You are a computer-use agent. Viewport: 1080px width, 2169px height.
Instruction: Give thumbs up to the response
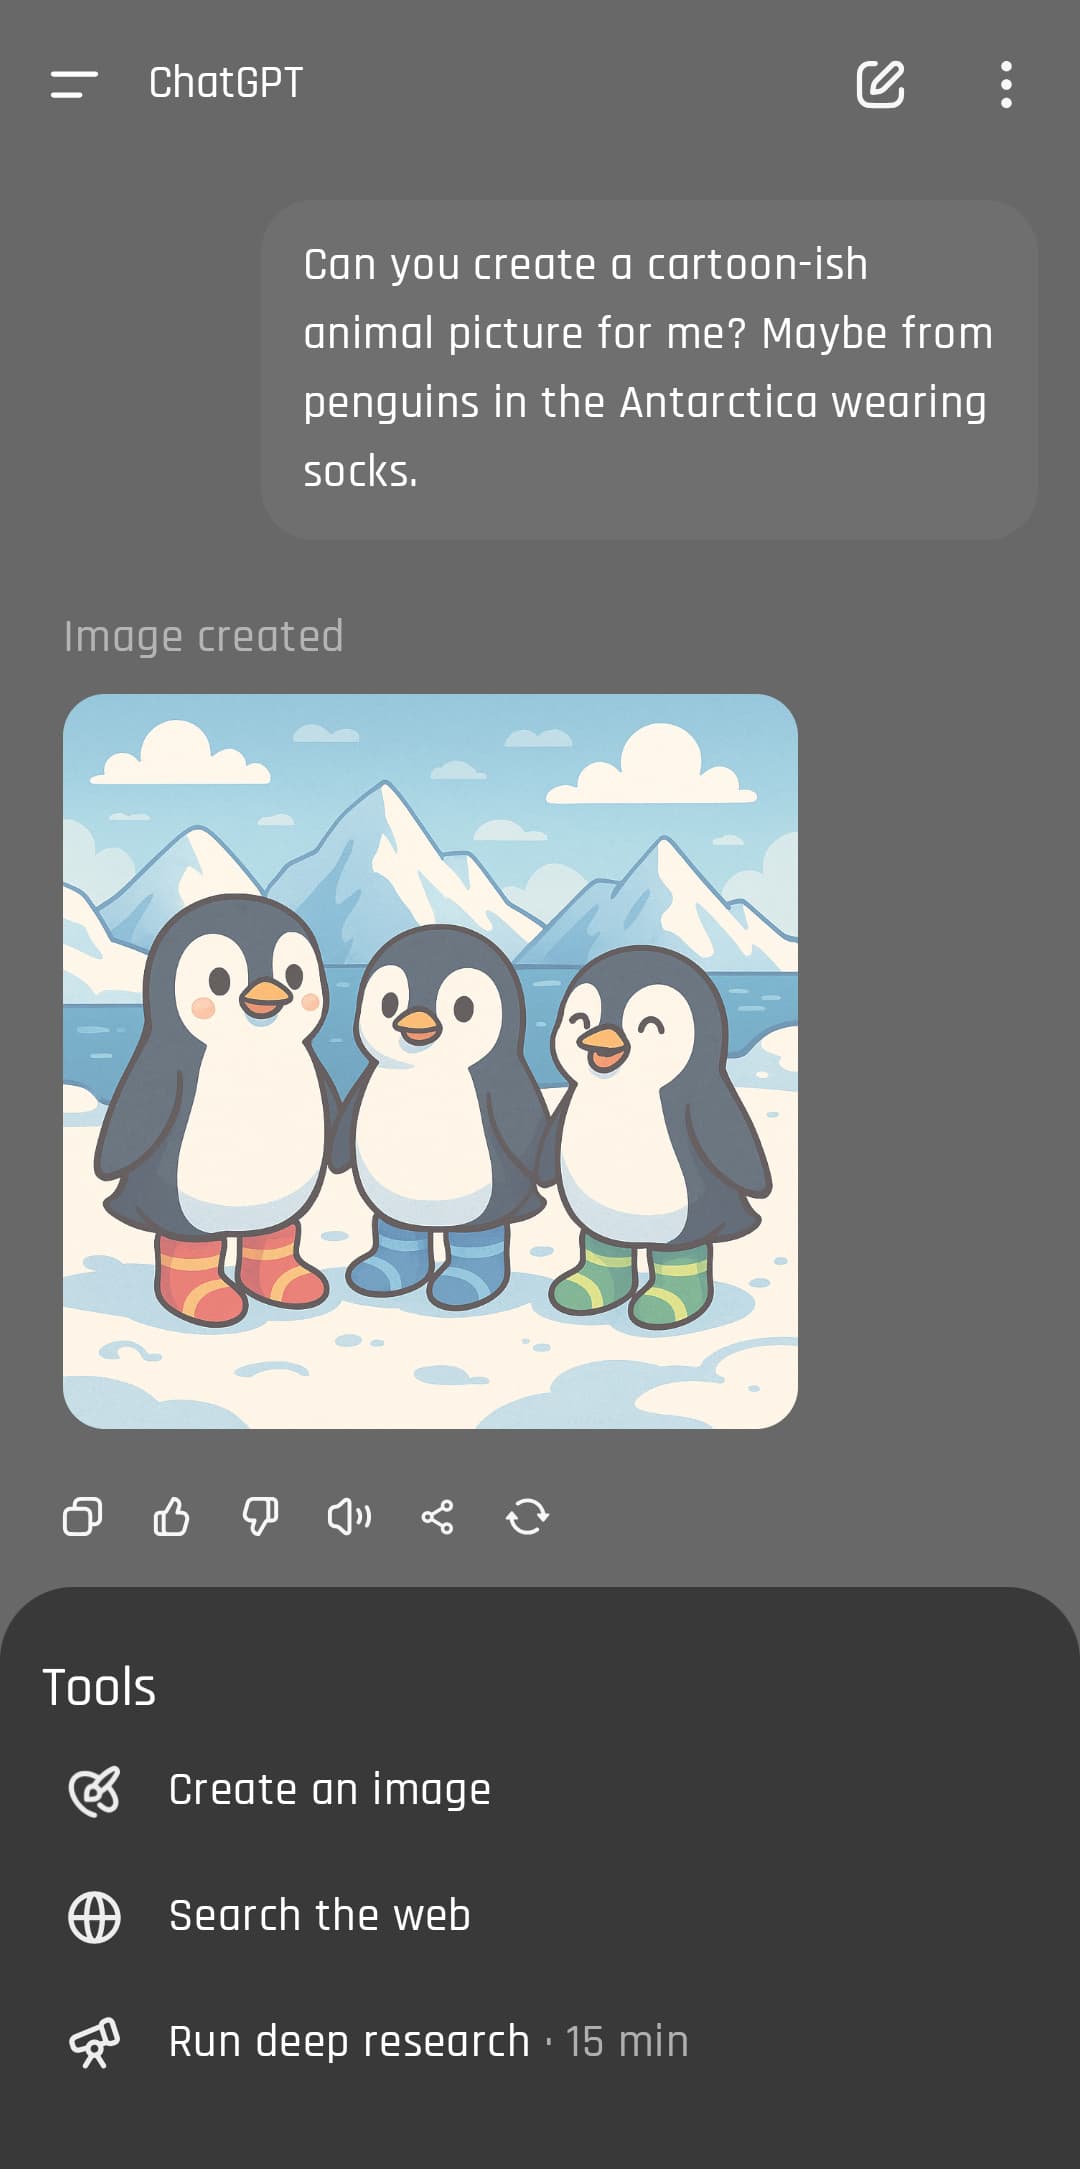coord(171,1517)
